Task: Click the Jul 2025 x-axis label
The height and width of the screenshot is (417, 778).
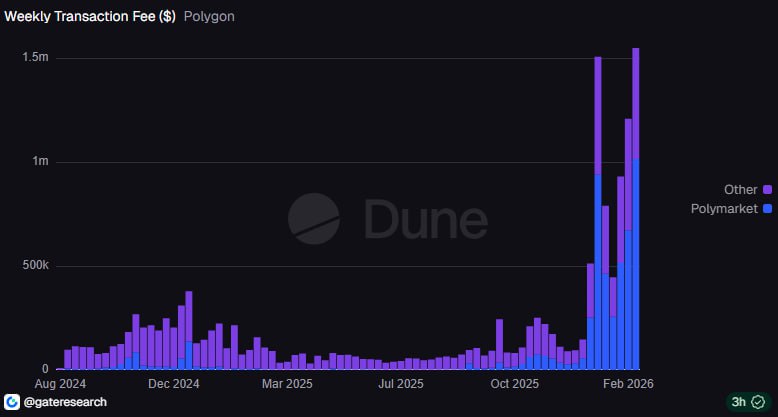Action: [x=401, y=383]
